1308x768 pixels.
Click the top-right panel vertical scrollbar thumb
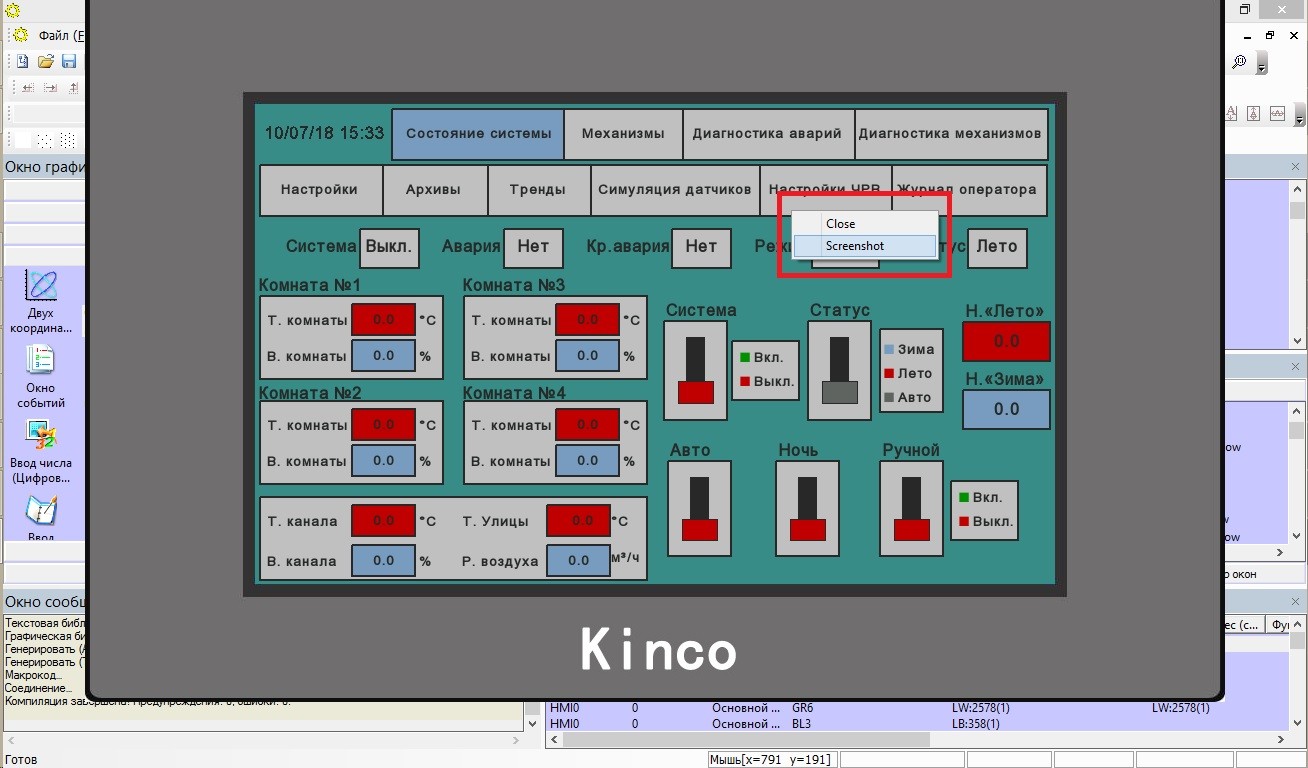[1297, 210]
